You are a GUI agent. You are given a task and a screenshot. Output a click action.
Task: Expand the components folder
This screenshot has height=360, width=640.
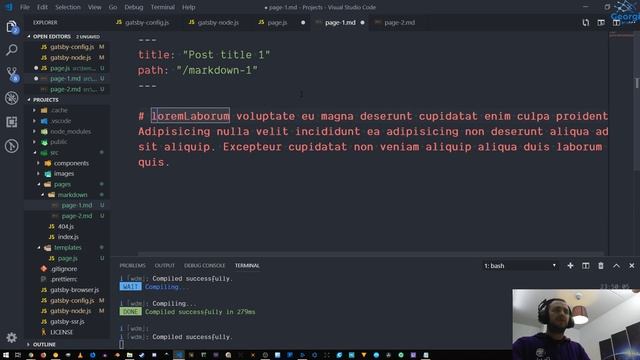point(71,163)
